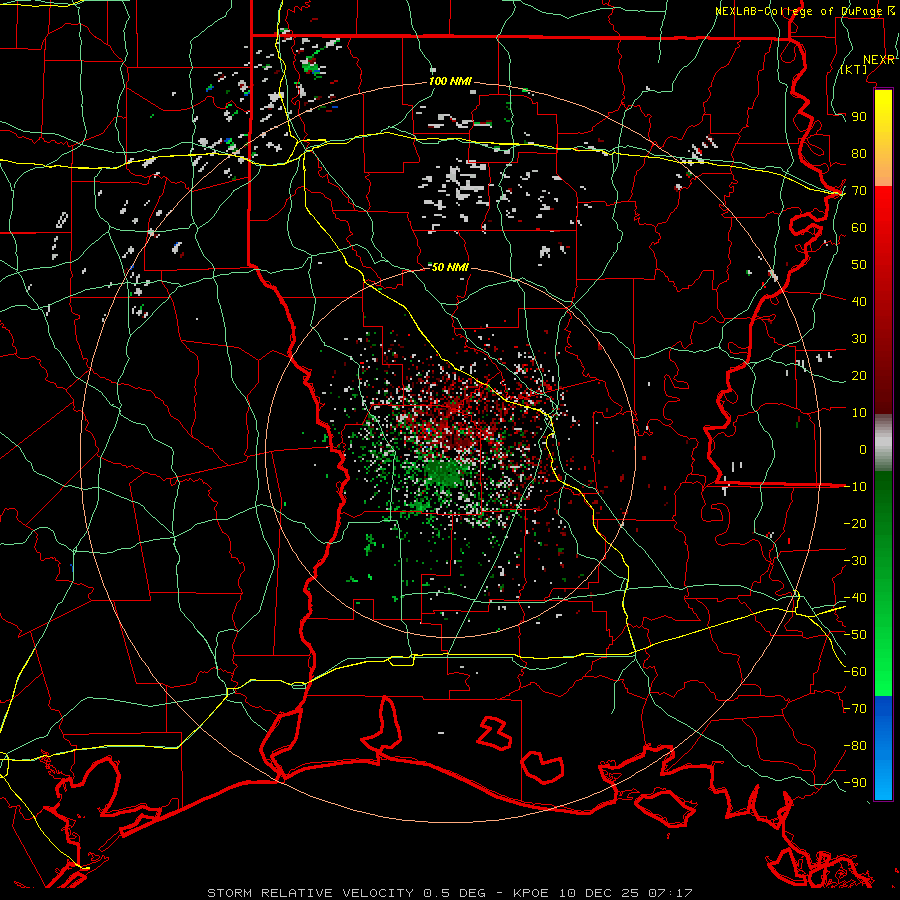Click the -90 kt scale value

[855, 783]
